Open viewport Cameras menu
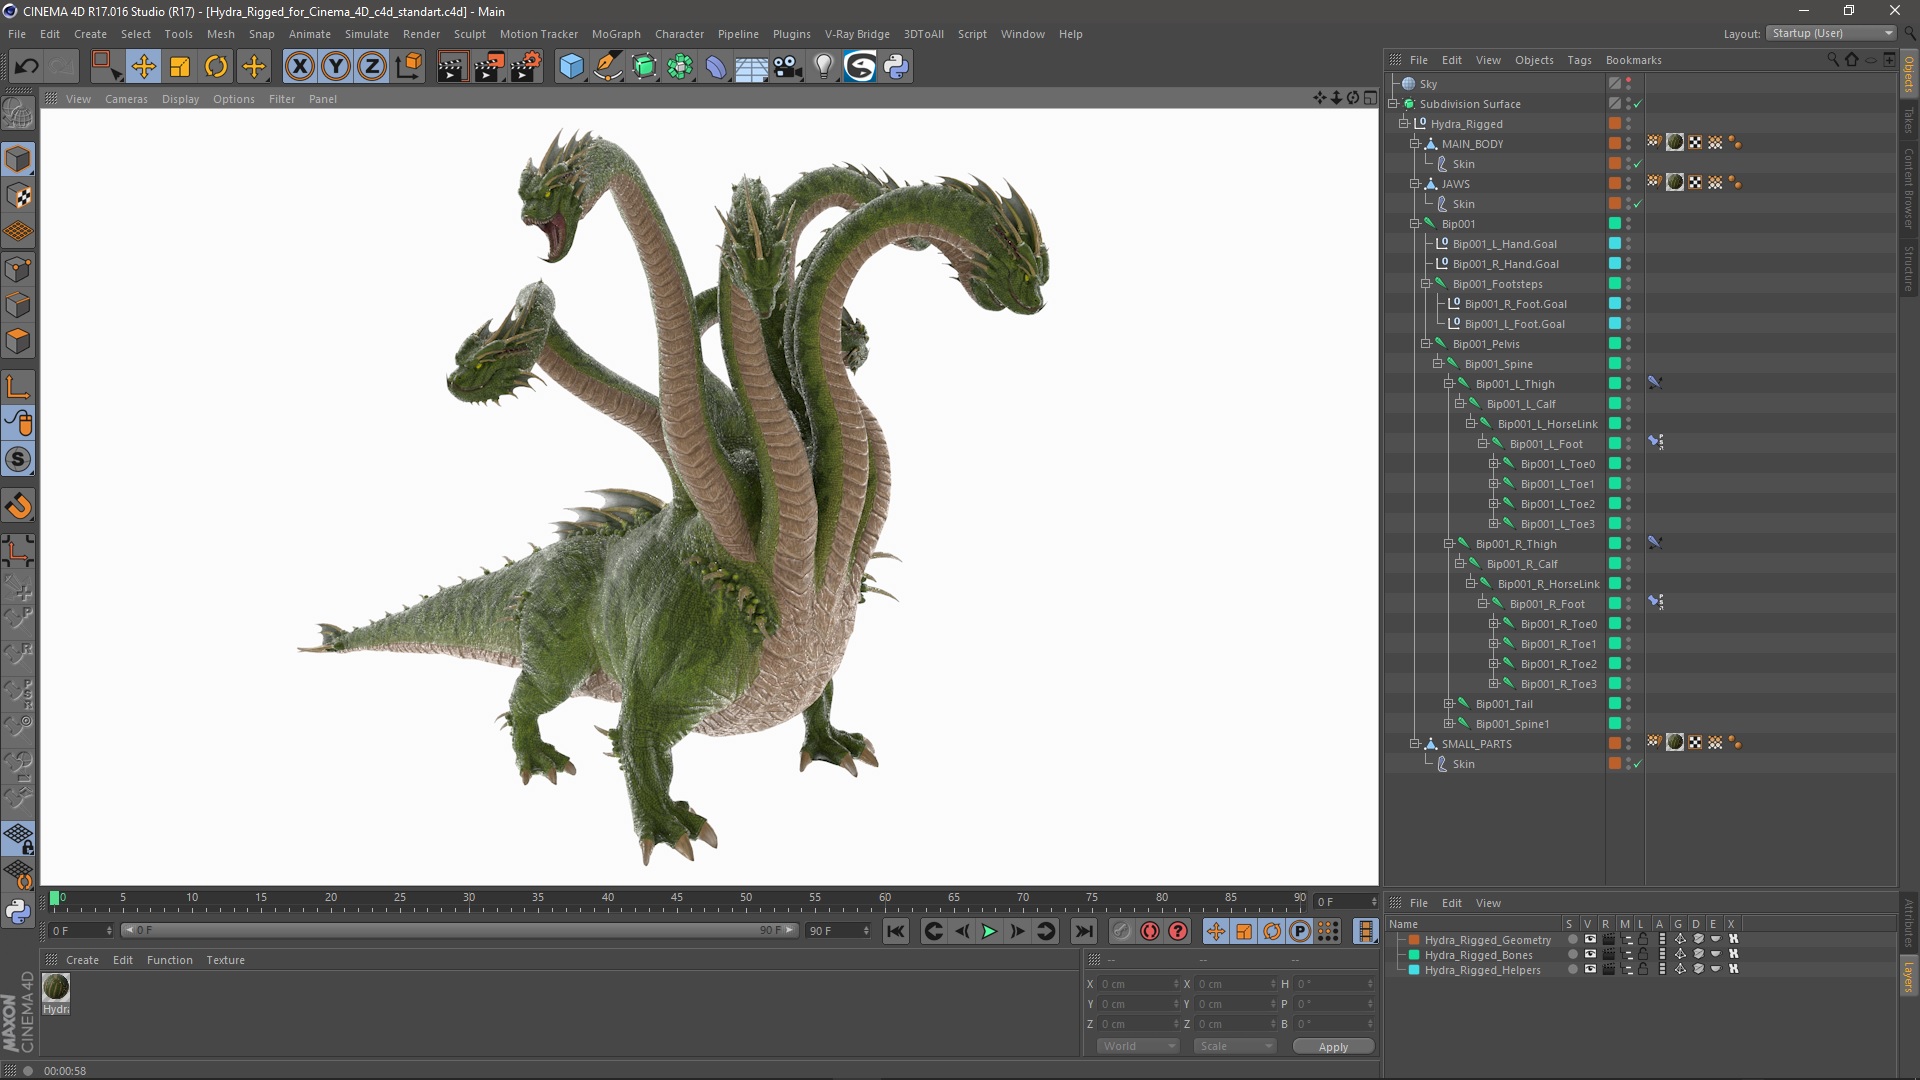 (126, 99)
